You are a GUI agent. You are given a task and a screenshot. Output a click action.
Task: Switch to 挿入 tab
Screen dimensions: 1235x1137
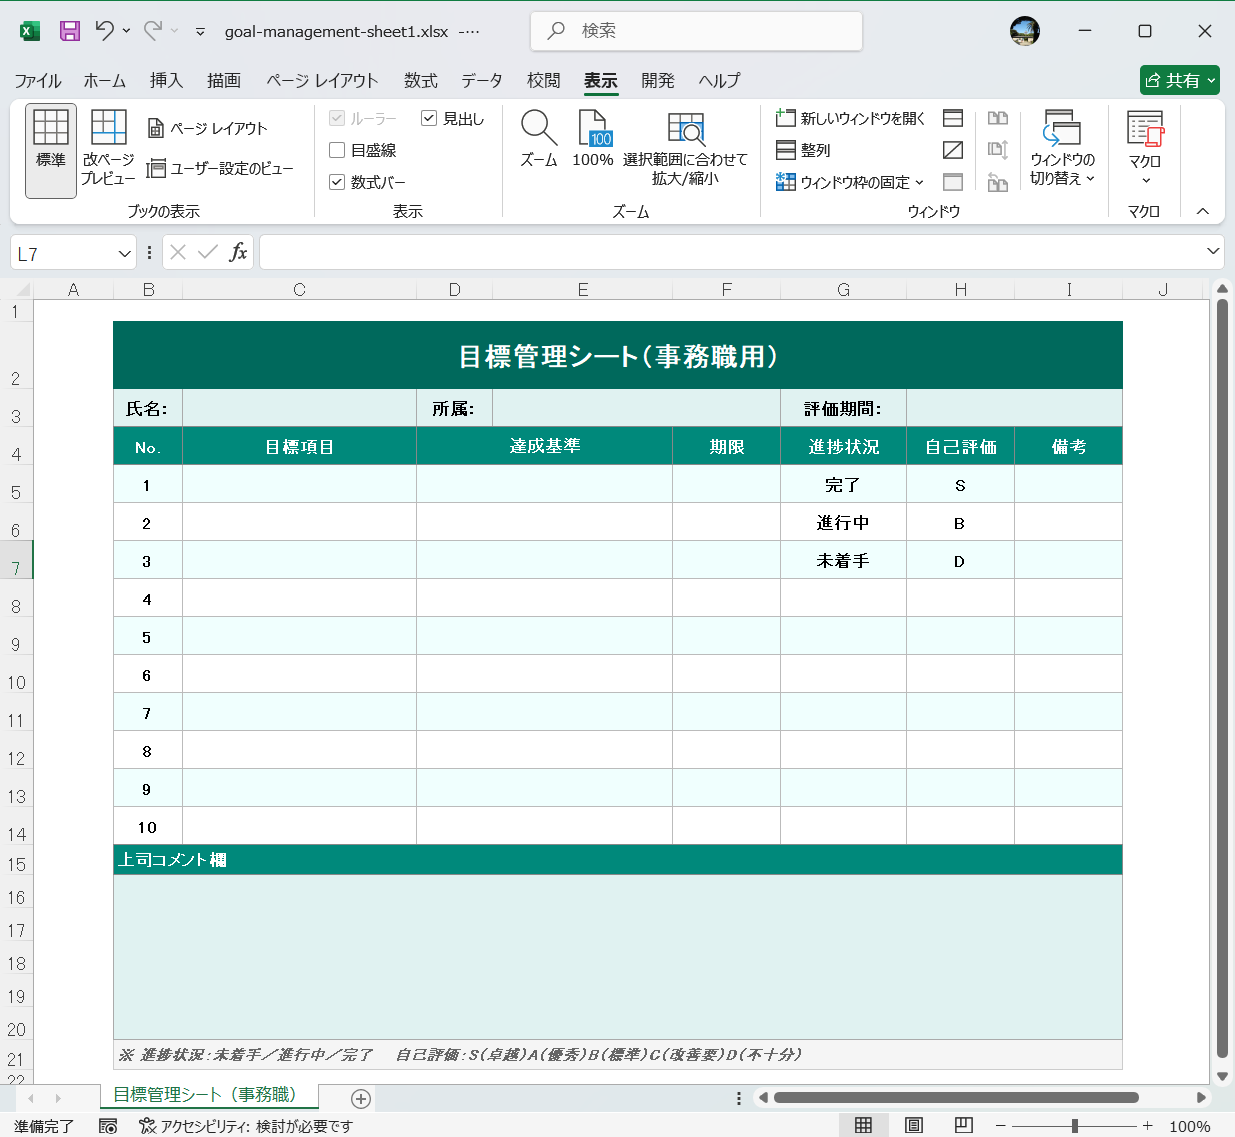pos(166,80)
